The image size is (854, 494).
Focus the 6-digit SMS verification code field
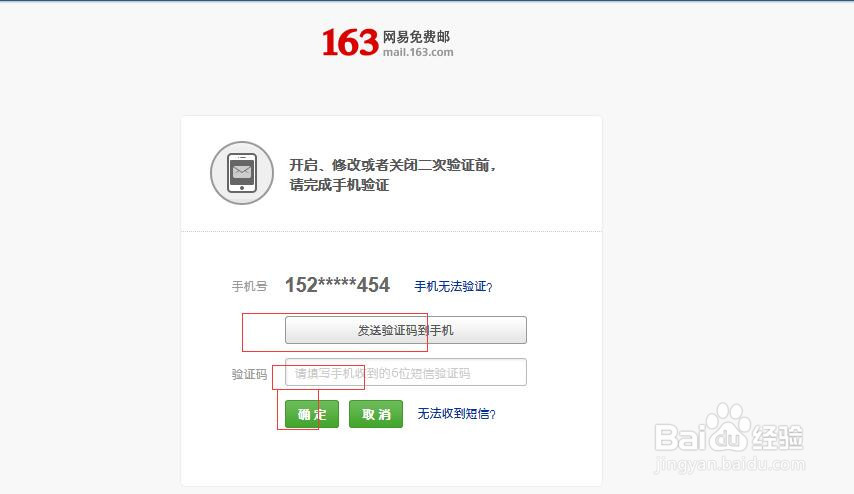[x=406, y=372]
